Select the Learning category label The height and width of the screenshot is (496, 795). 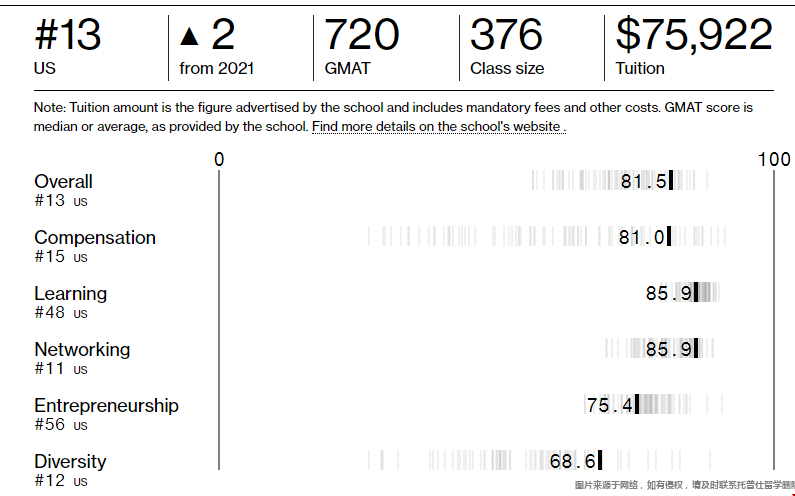70,293
